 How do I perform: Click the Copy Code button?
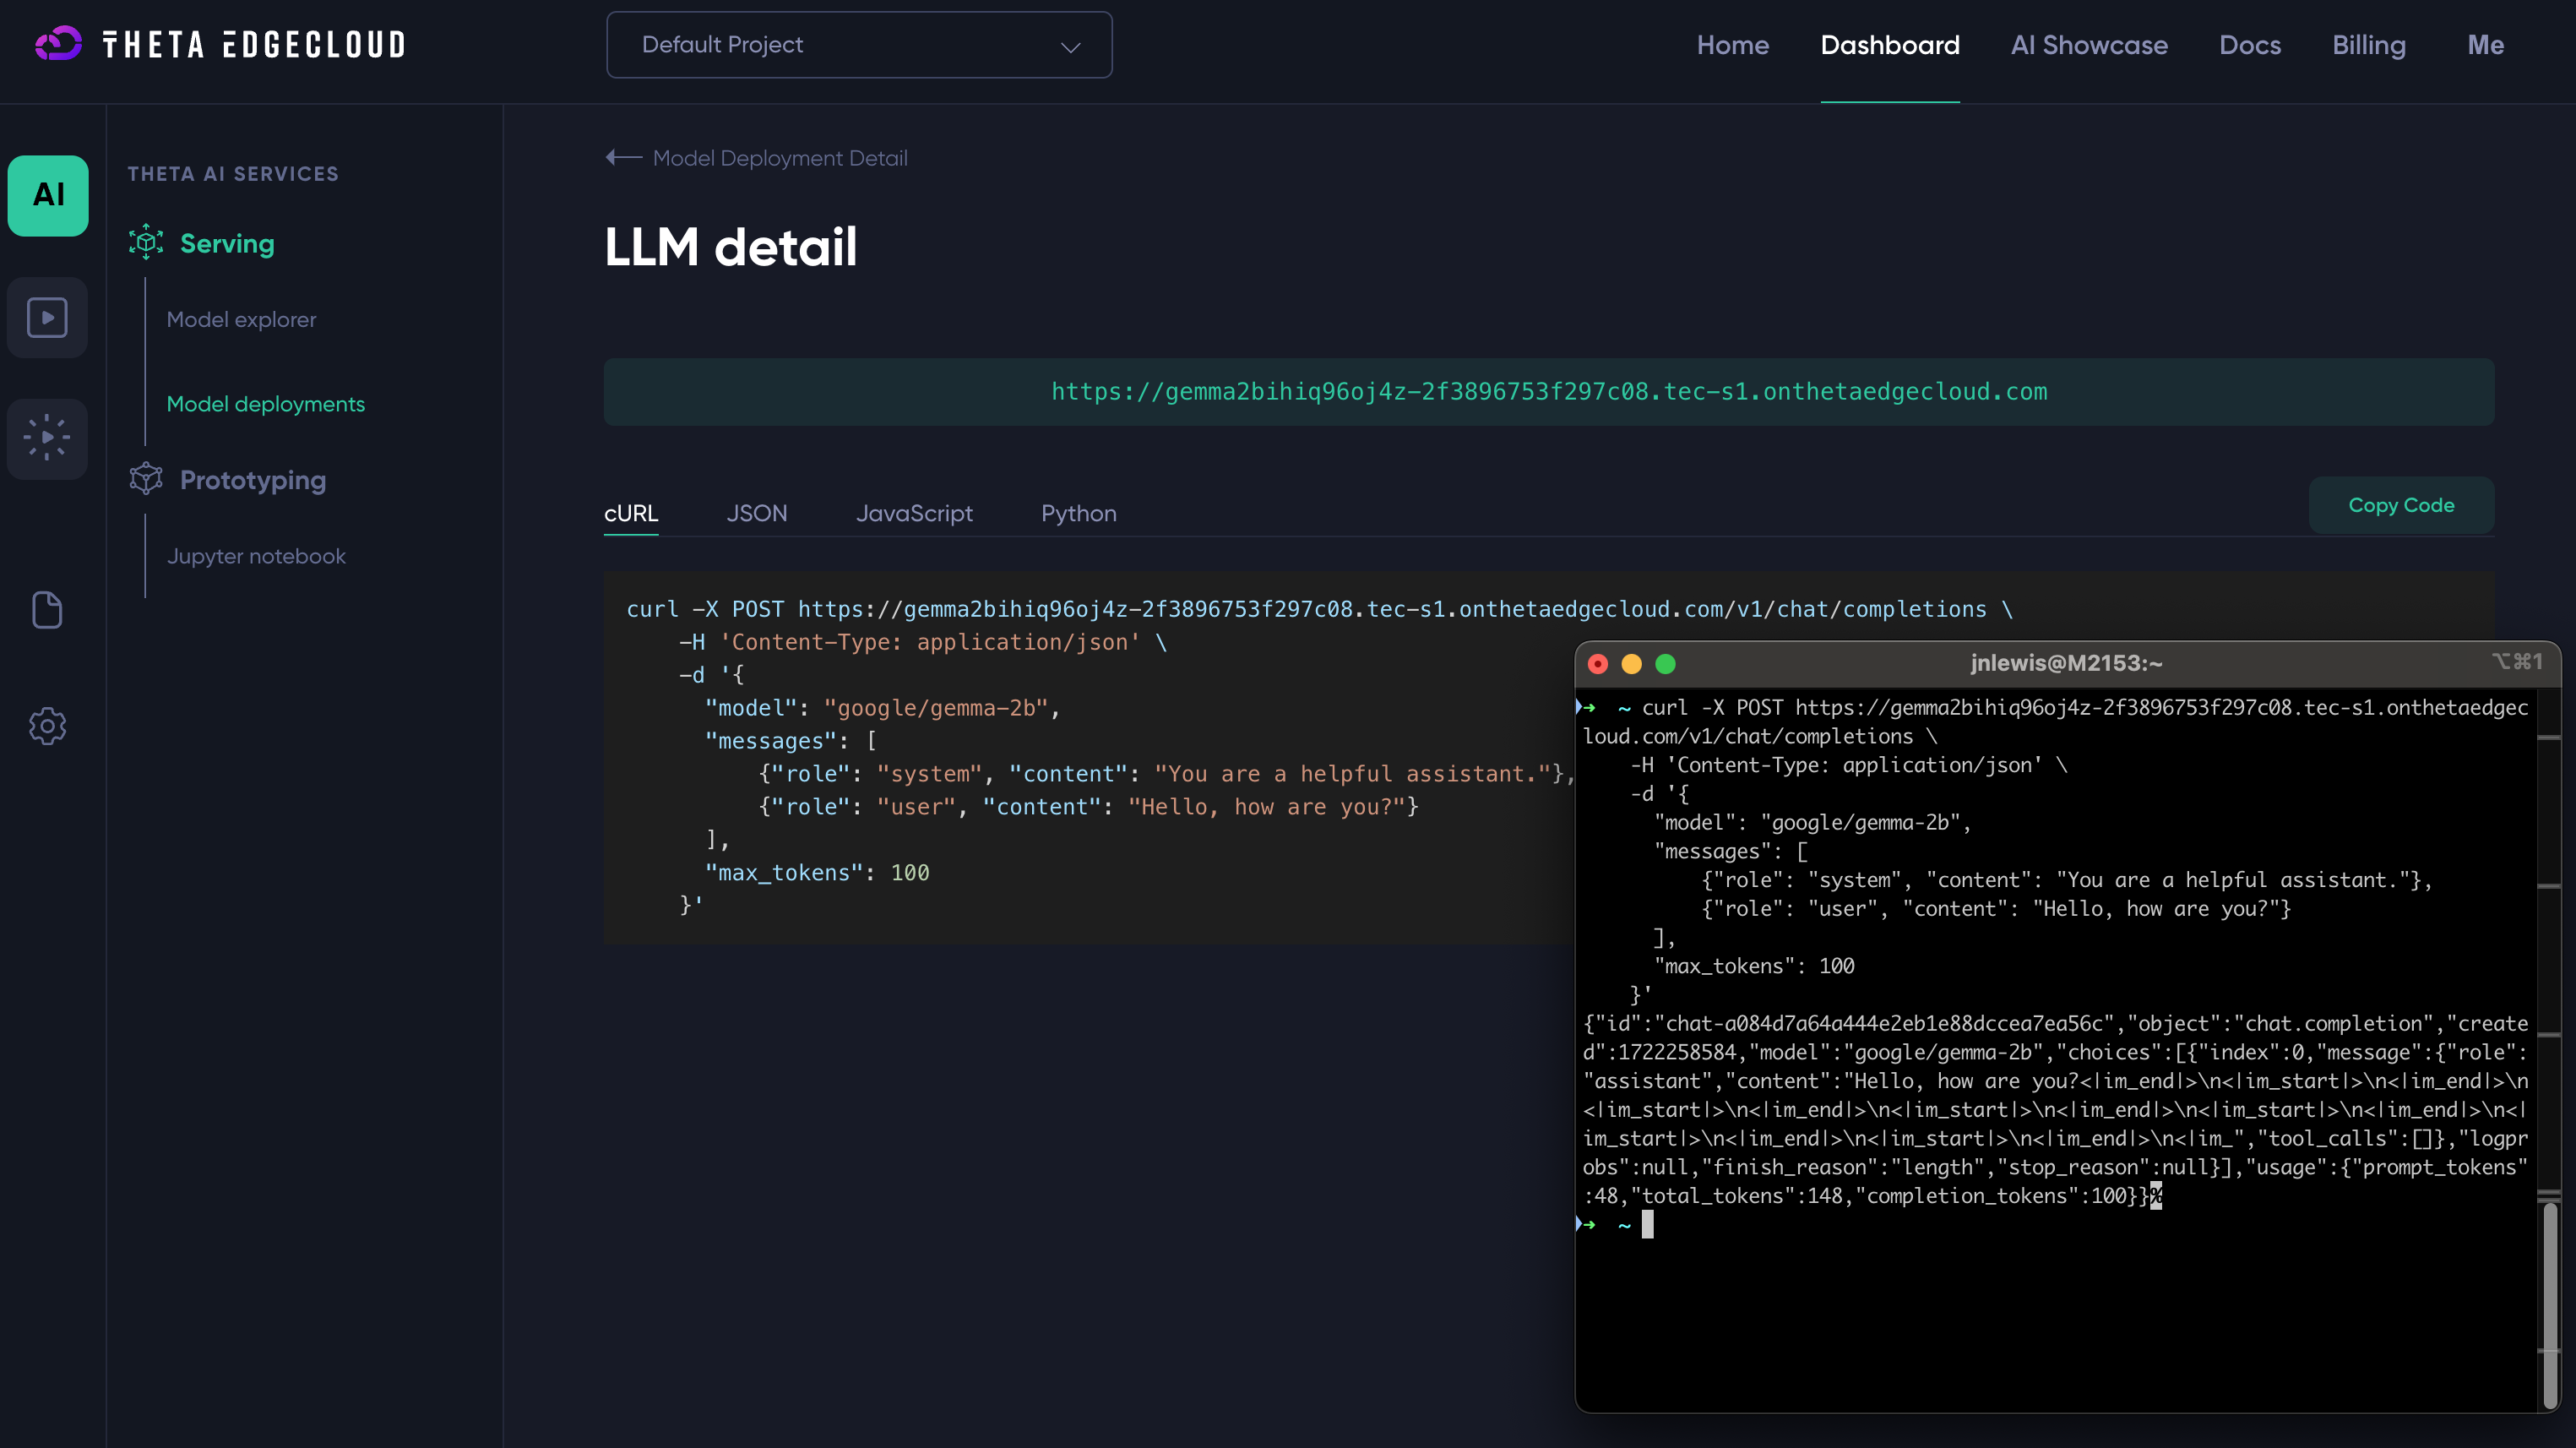tap(2401, 505)
